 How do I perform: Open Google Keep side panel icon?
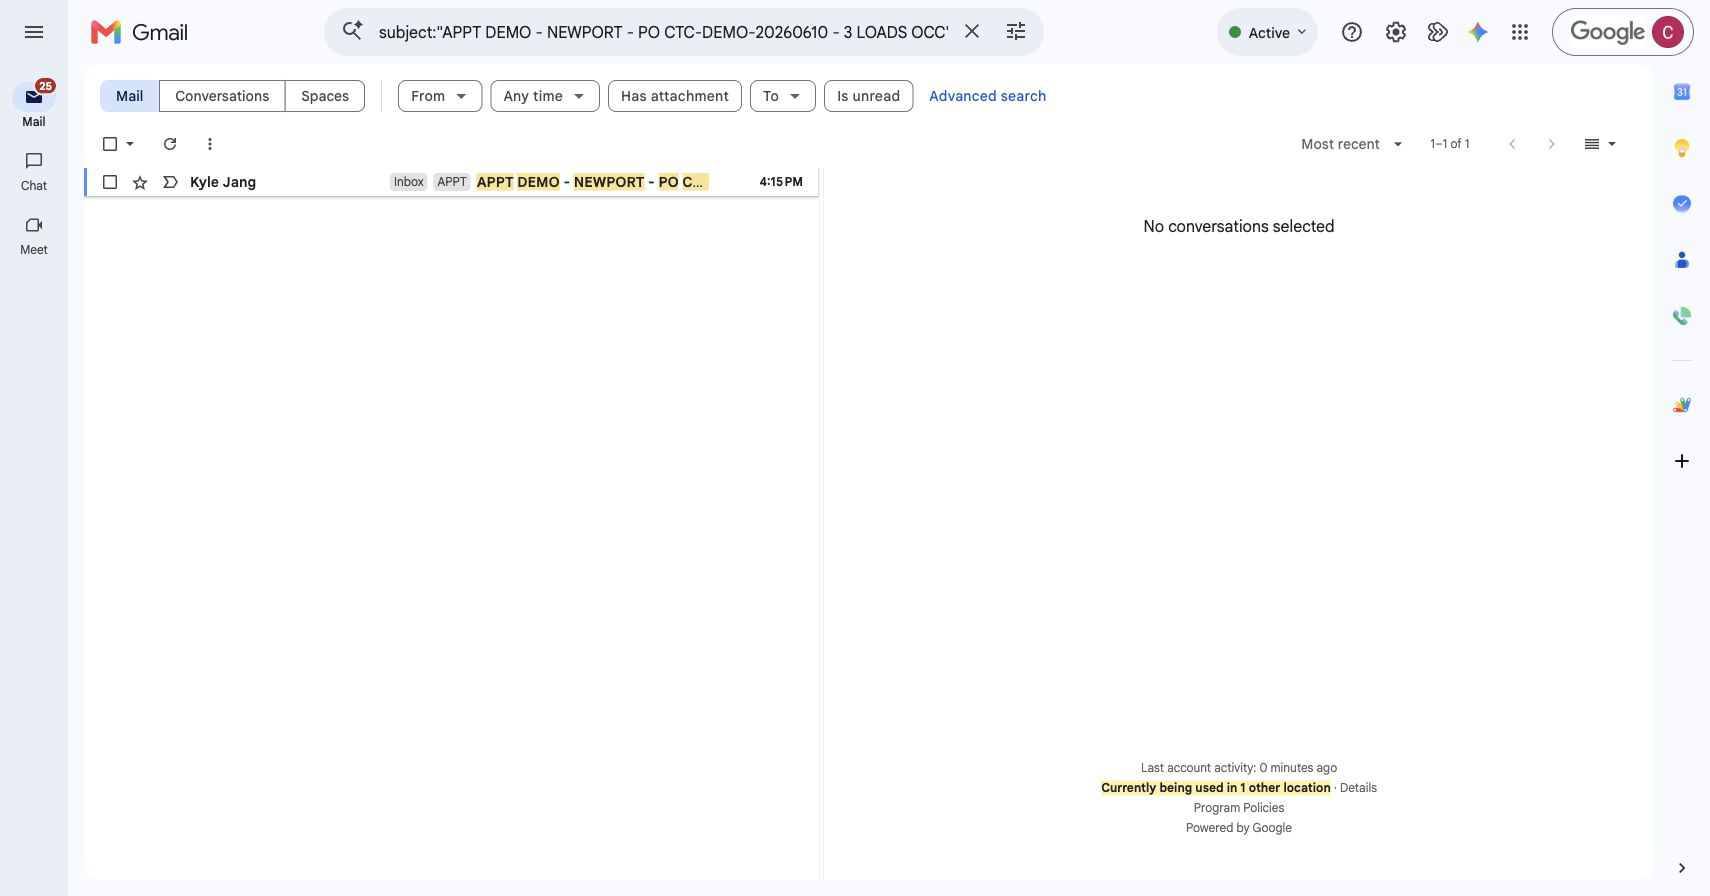click(1682, 148)
